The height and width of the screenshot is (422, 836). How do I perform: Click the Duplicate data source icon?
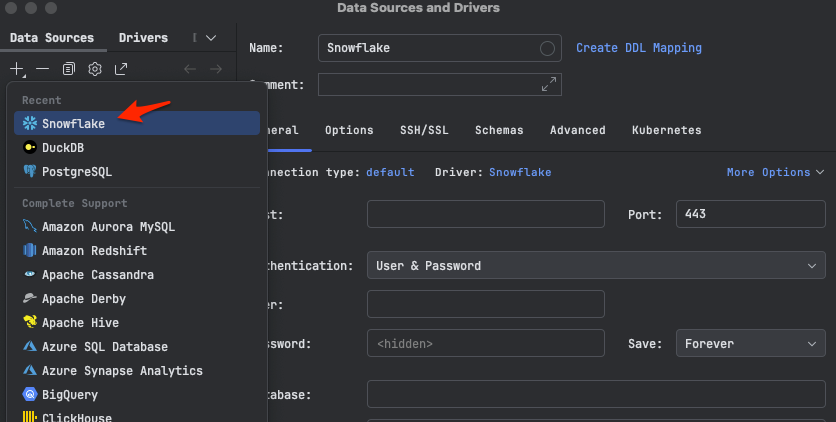(x=69, y=69)
